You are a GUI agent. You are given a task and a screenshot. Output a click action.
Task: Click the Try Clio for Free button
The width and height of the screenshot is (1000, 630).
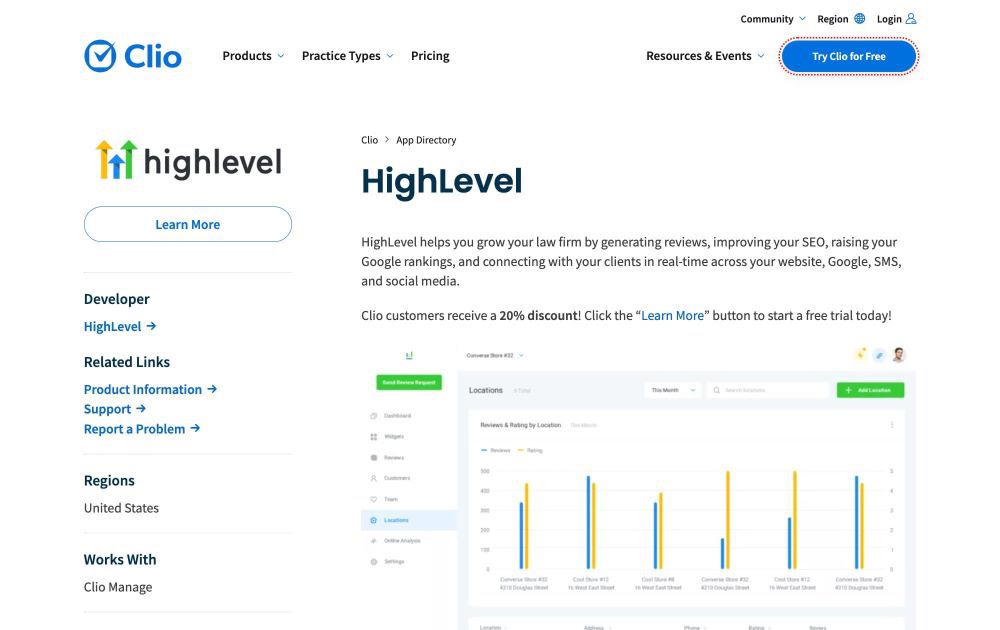[849, 56]
